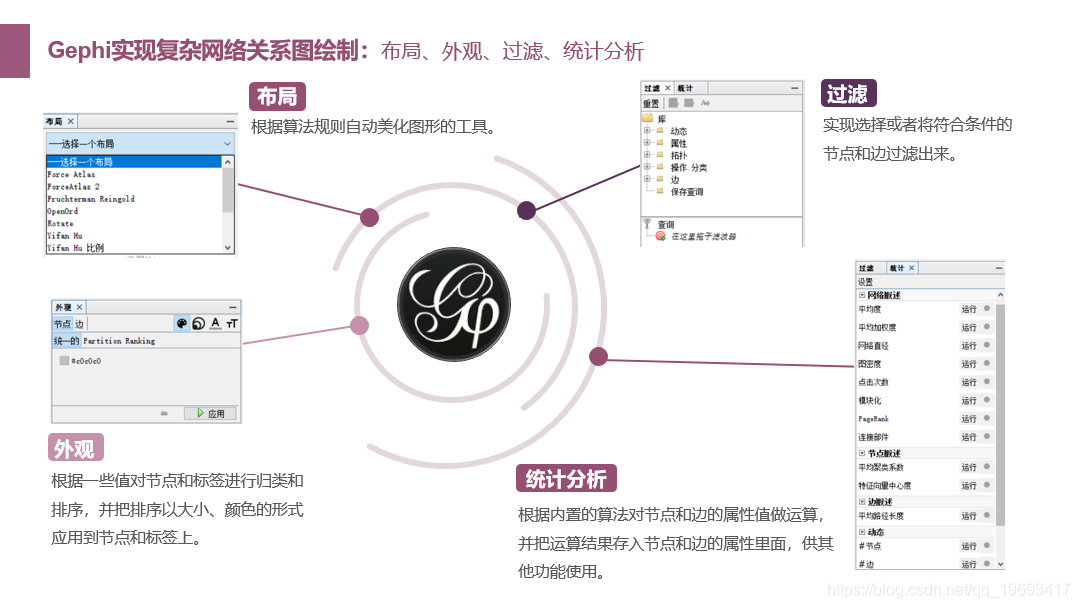Click the 应用 apply button
Screen dimensions: 1080x608
(x=211, y=413)
